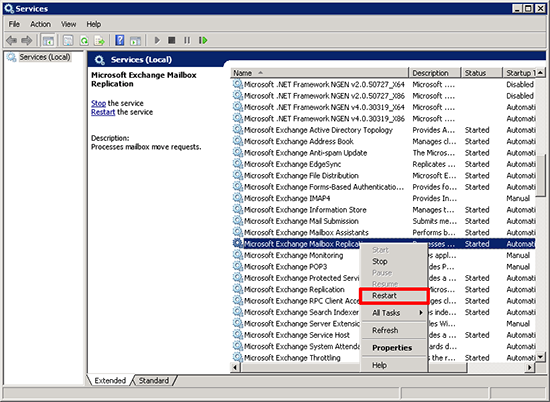Select Microsoft Exchange Forms-Based Authentication row
550x402 pixels.
[x=383, y=187]
